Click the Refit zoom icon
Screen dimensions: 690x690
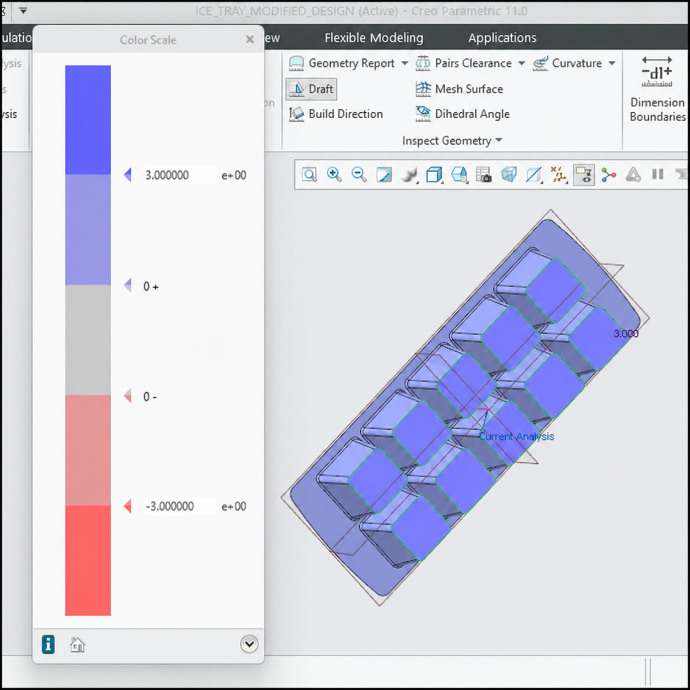(x=309, y=175)
